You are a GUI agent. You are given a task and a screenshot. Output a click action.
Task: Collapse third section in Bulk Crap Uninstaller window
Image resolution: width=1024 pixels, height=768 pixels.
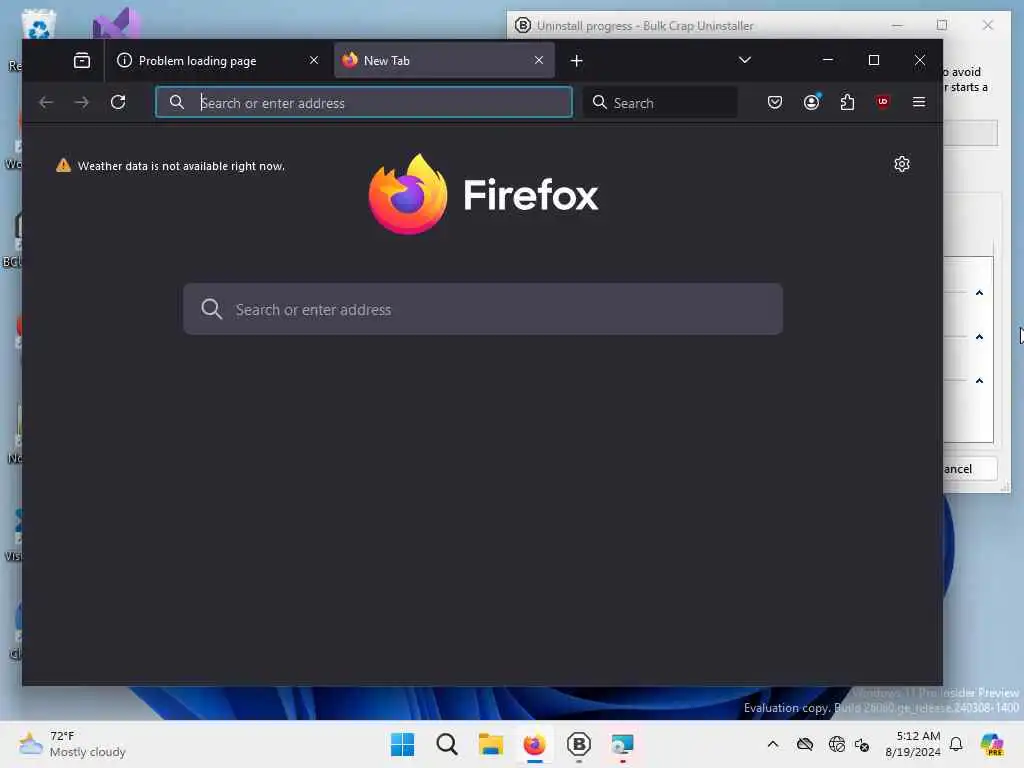click(x=979, y=381)
